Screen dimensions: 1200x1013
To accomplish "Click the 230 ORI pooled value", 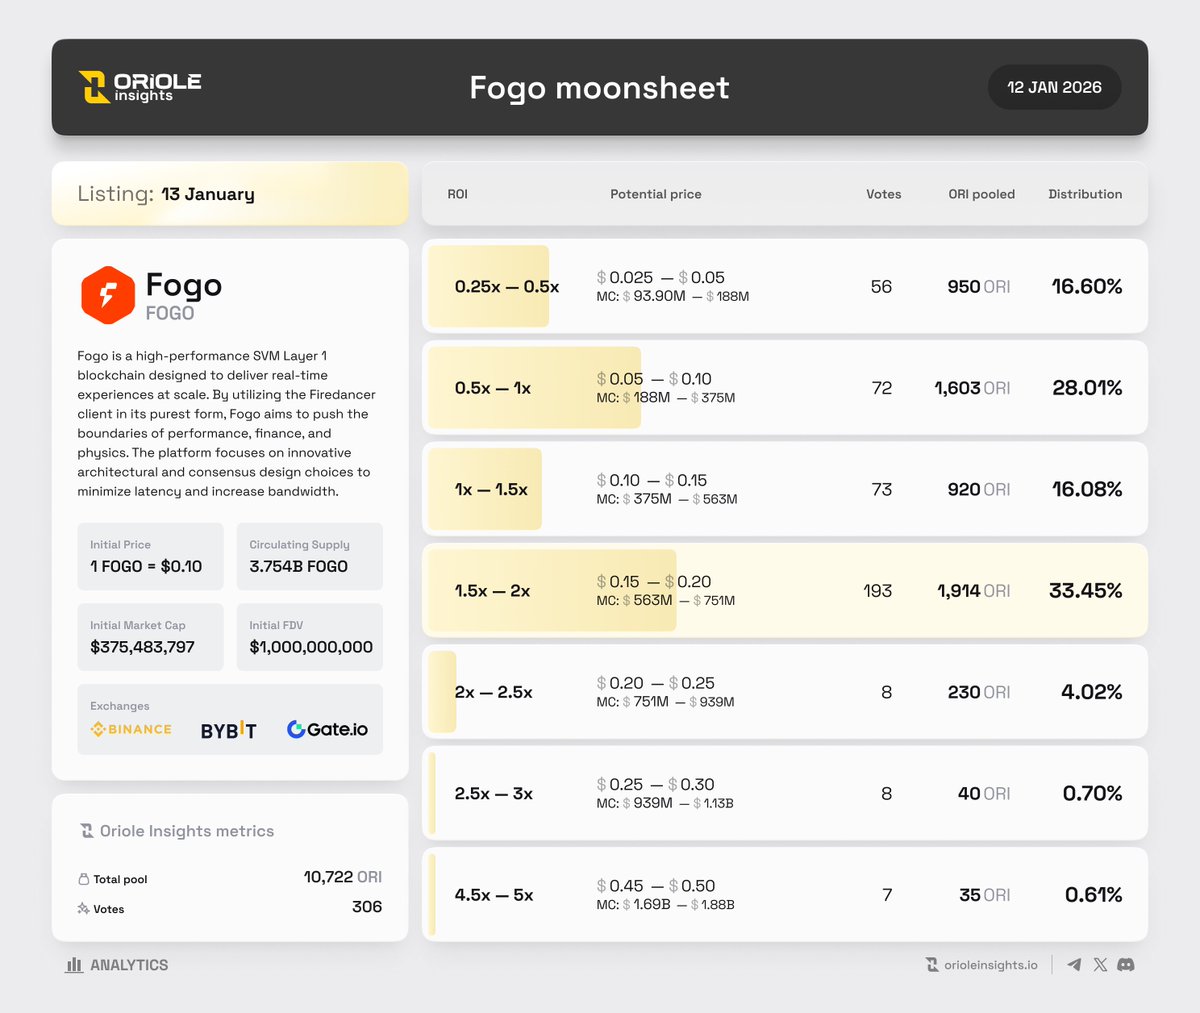I will pos(979,692).
